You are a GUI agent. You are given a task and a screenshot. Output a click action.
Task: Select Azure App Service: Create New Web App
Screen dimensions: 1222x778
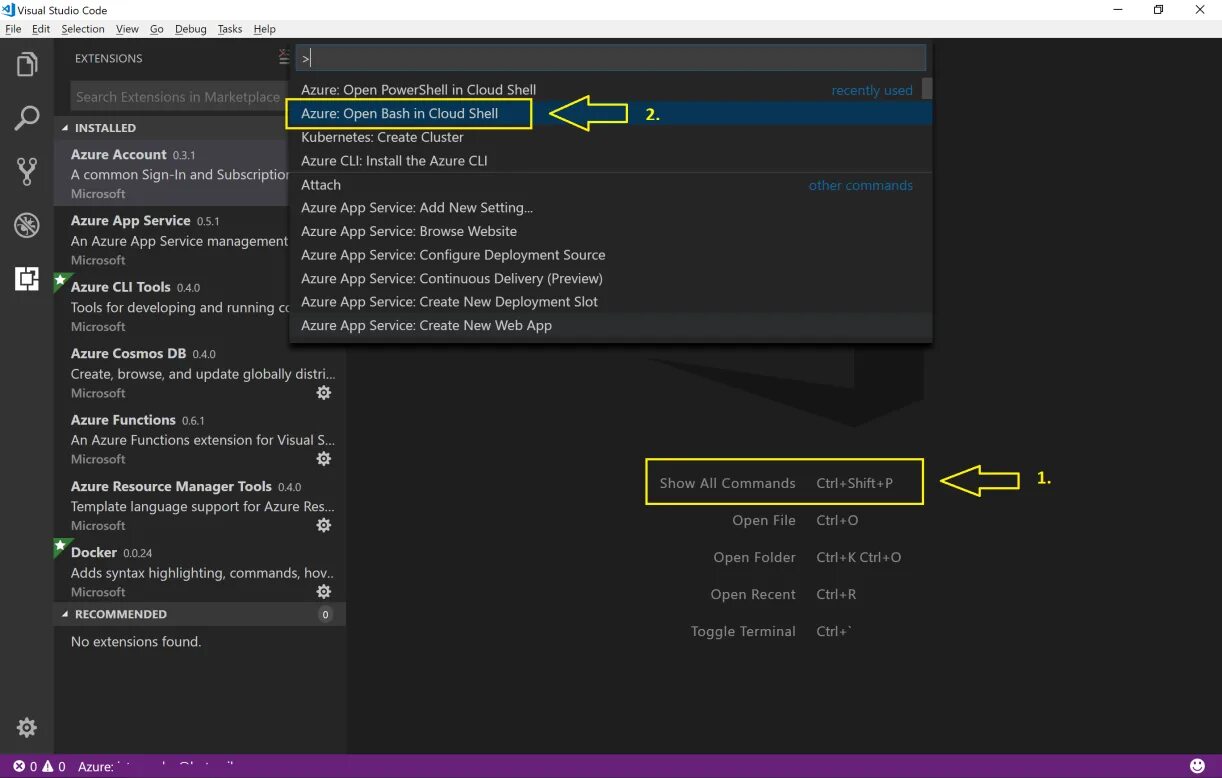(x=611, y=325)
